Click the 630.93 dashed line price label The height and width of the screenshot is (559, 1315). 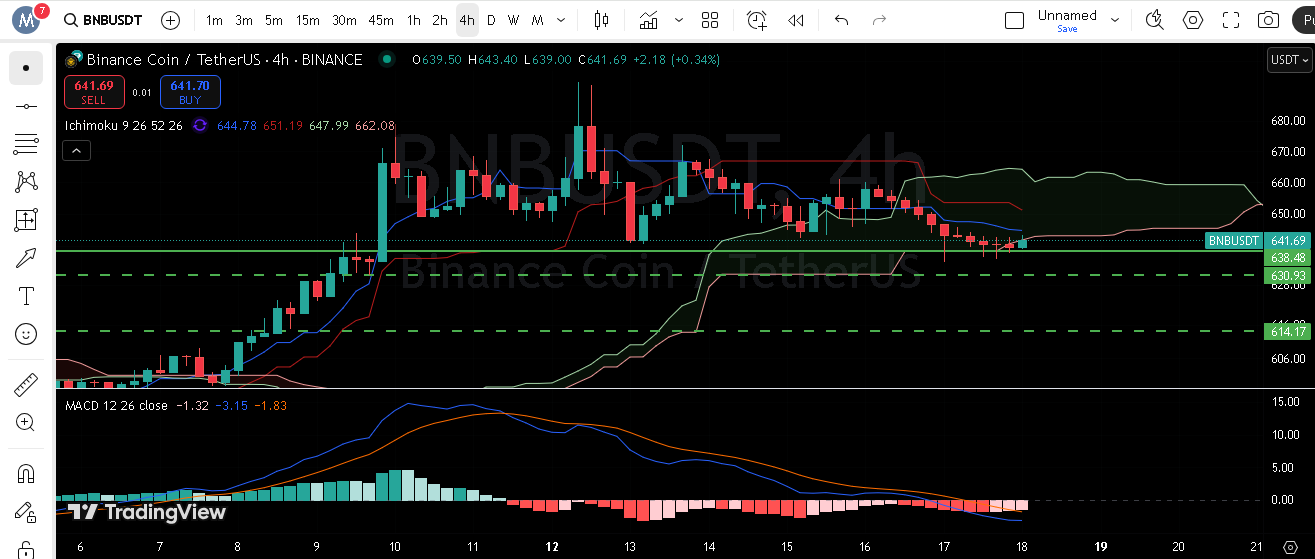click(x=1288, y=275)
